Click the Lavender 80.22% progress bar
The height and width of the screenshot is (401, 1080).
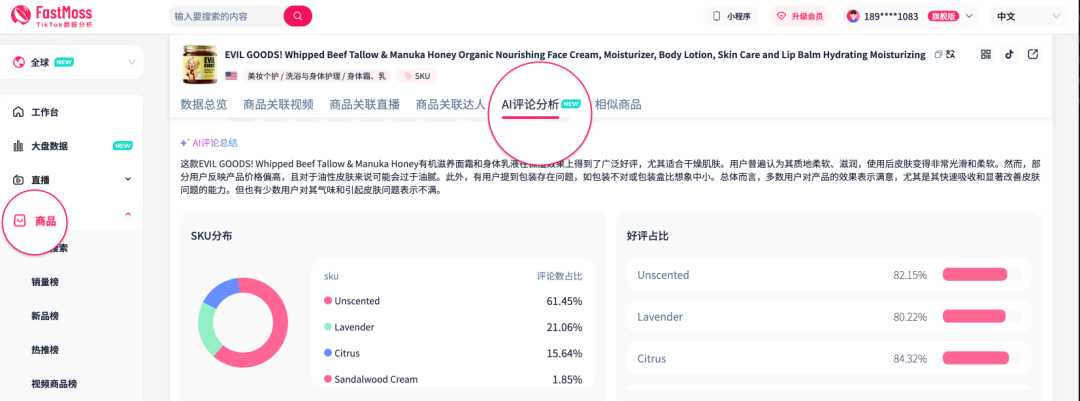[x=982, y=317]
